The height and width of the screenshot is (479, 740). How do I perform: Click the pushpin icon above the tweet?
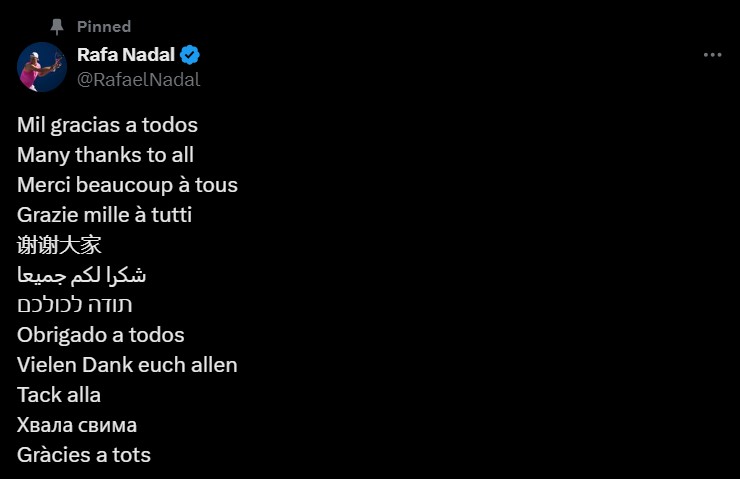[57, 26]
